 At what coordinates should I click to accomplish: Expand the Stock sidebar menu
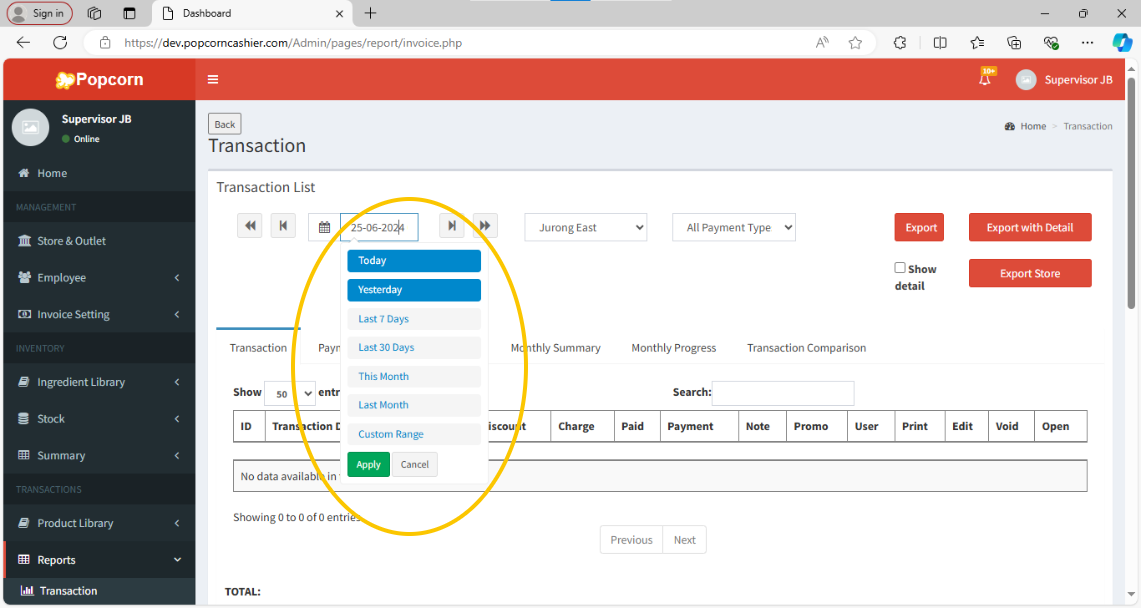(x=100, y=419)
